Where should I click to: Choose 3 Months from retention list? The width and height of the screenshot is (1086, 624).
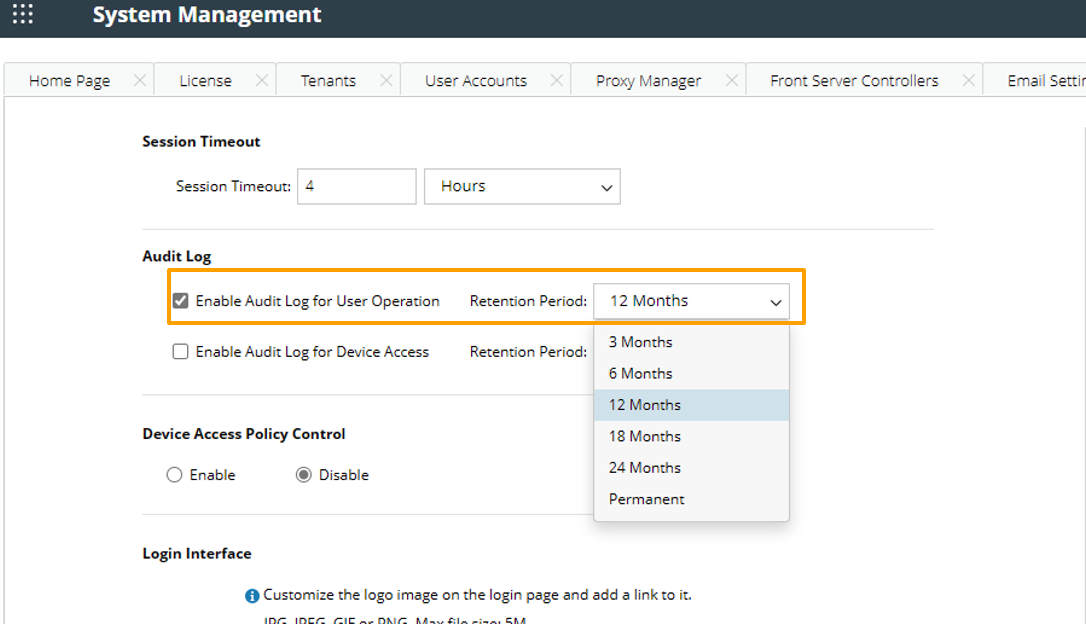(x=641, y=342)
